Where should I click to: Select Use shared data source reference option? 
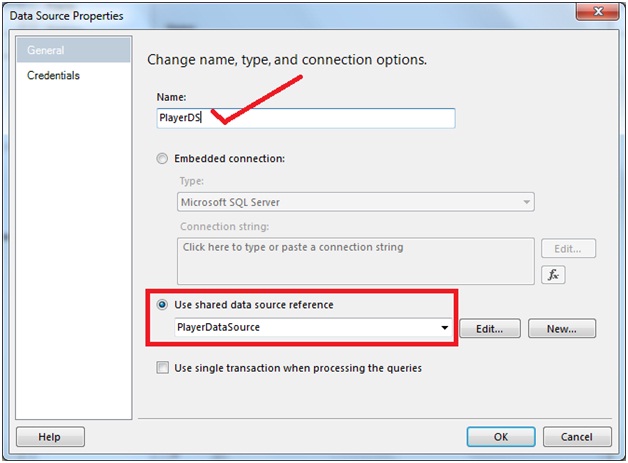tap(162, 305)
